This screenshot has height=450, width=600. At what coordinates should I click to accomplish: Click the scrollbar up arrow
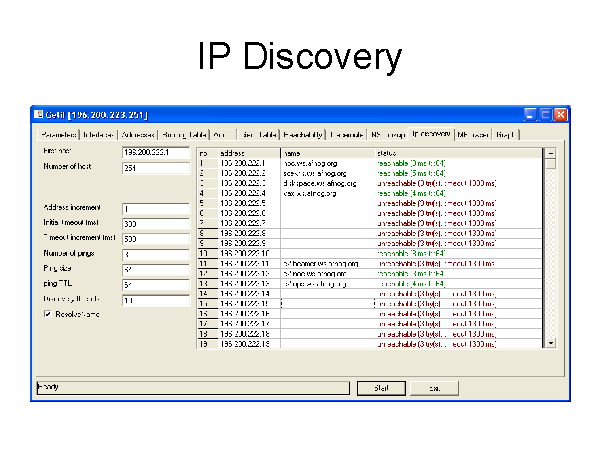(549, 154)
